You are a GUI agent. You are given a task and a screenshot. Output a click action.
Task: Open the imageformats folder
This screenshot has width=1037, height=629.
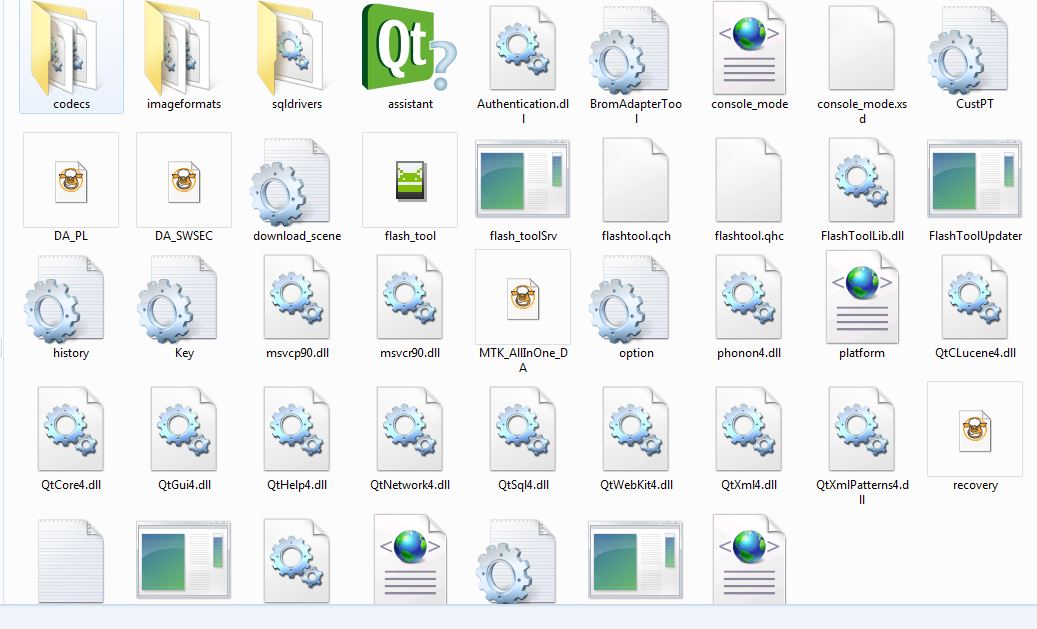coord(184,56)
